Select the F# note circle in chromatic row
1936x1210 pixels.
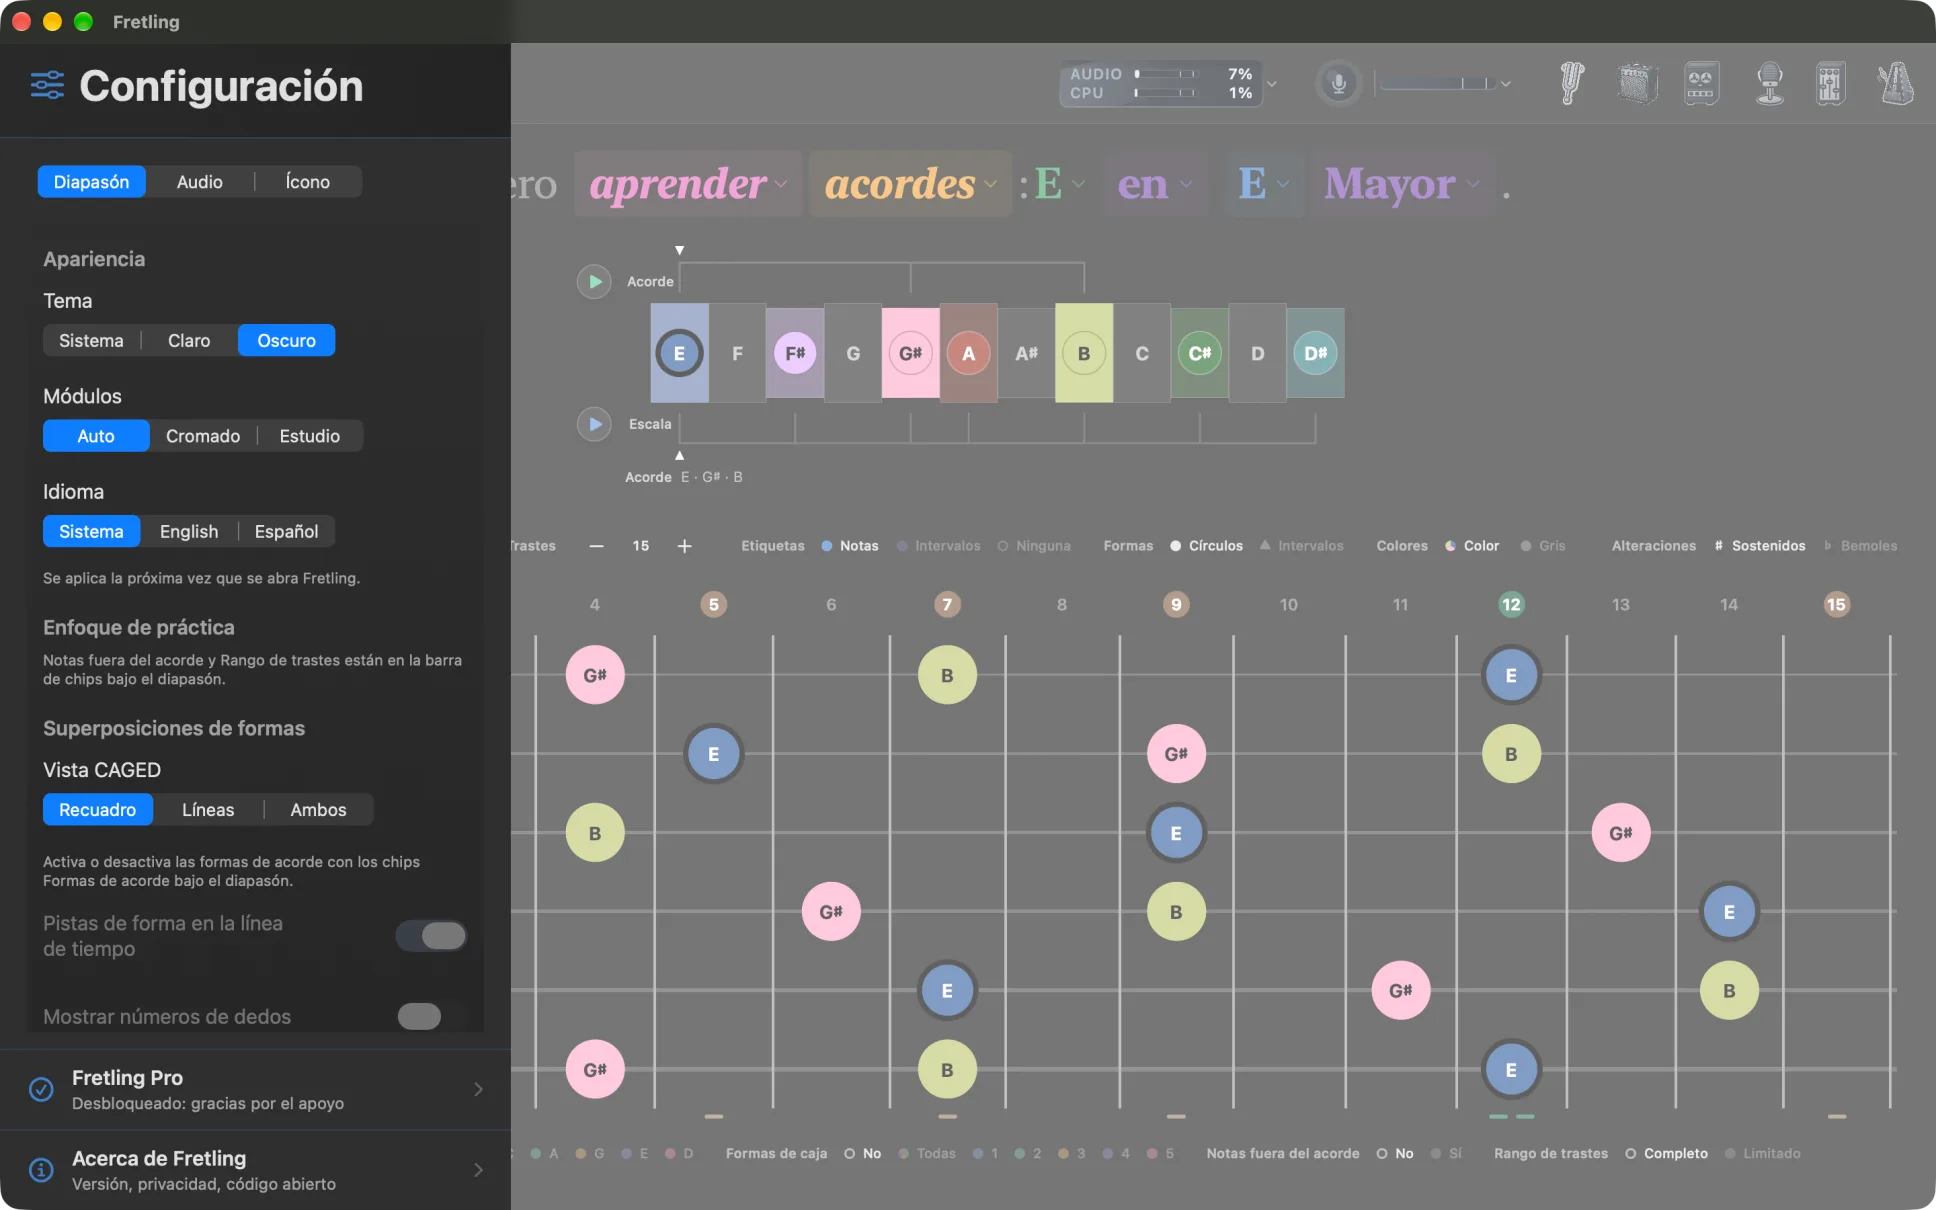click(x=795, y=353)
